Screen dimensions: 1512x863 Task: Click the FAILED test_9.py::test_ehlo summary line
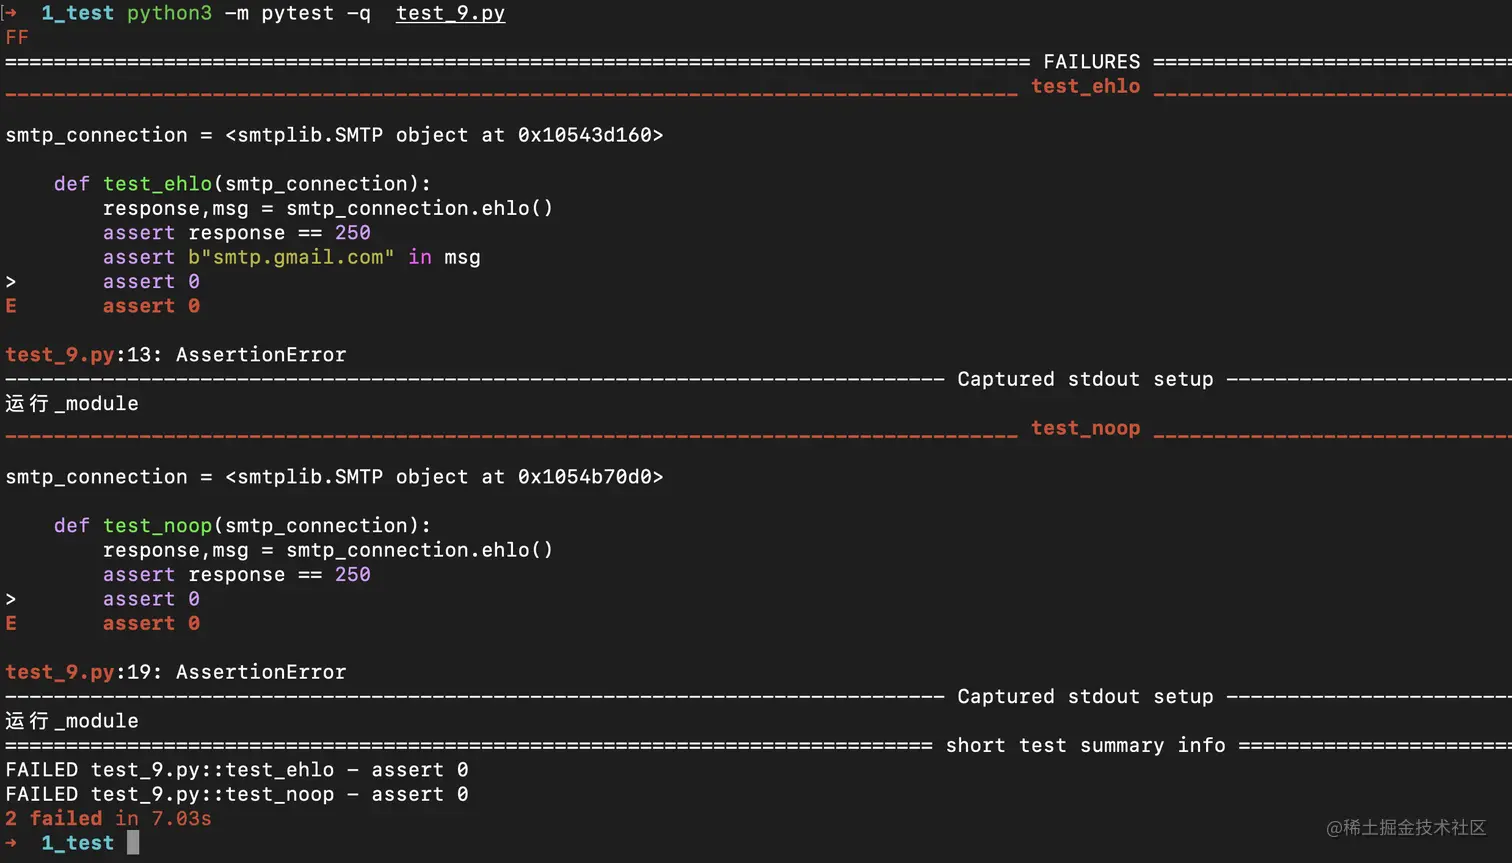tap(236, 770)
